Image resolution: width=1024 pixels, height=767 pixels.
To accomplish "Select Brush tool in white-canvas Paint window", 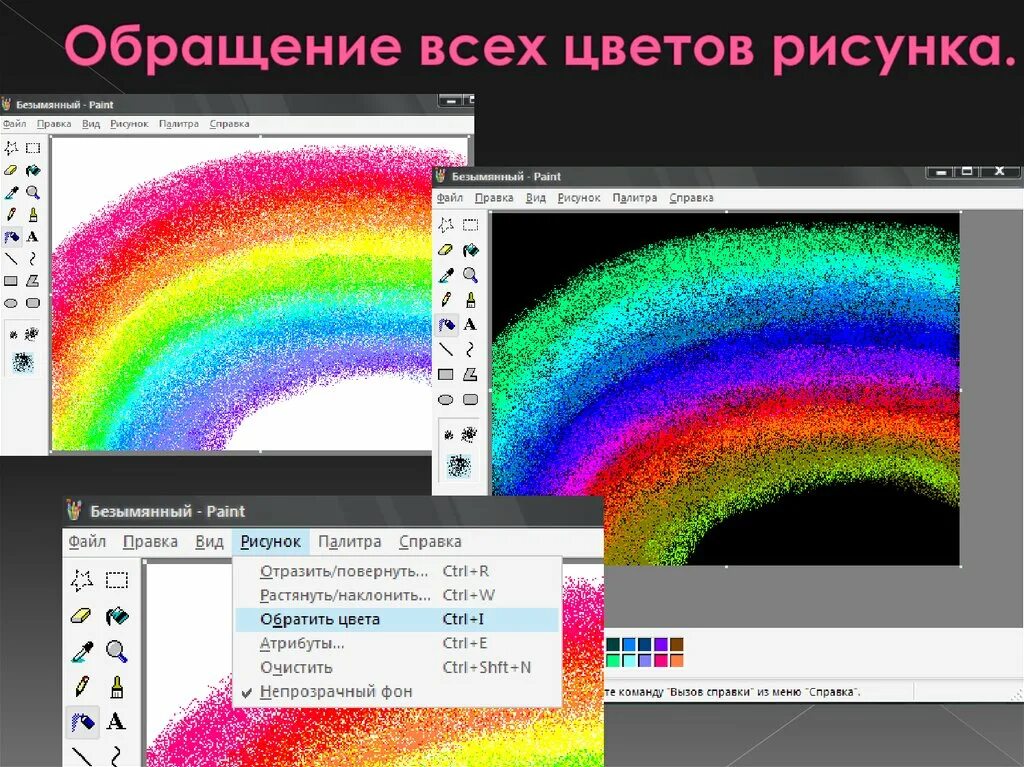I will pos(33,214).
